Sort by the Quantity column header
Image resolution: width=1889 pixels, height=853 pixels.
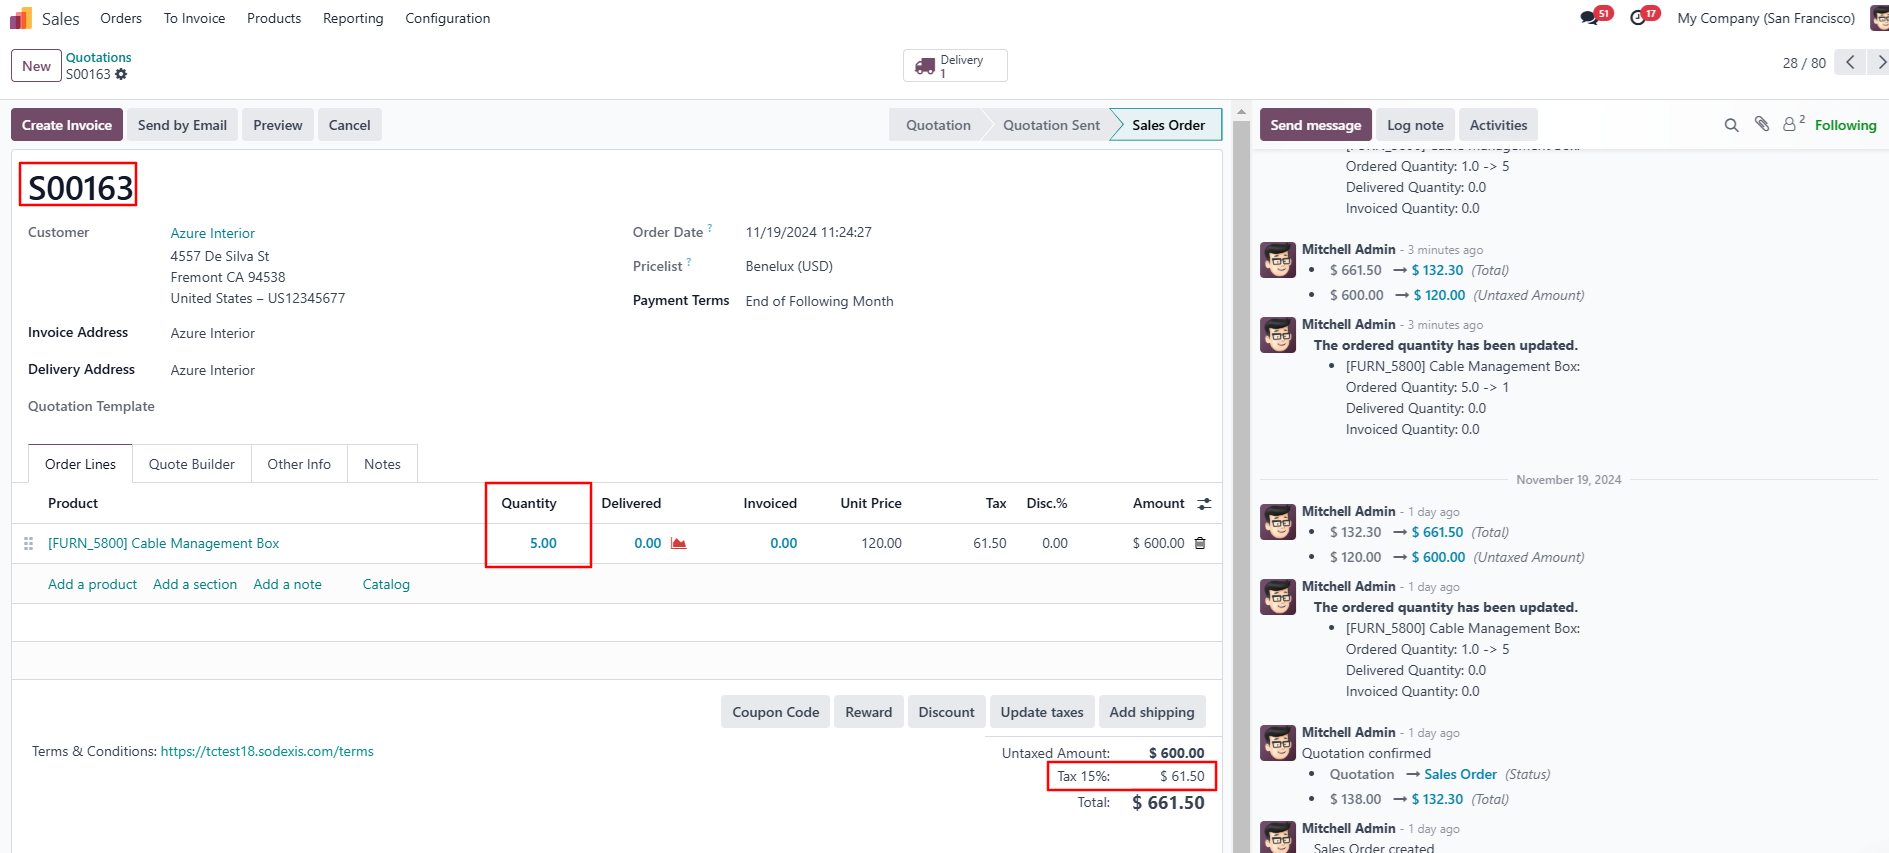pyautogui.click(x=528, y=503)
